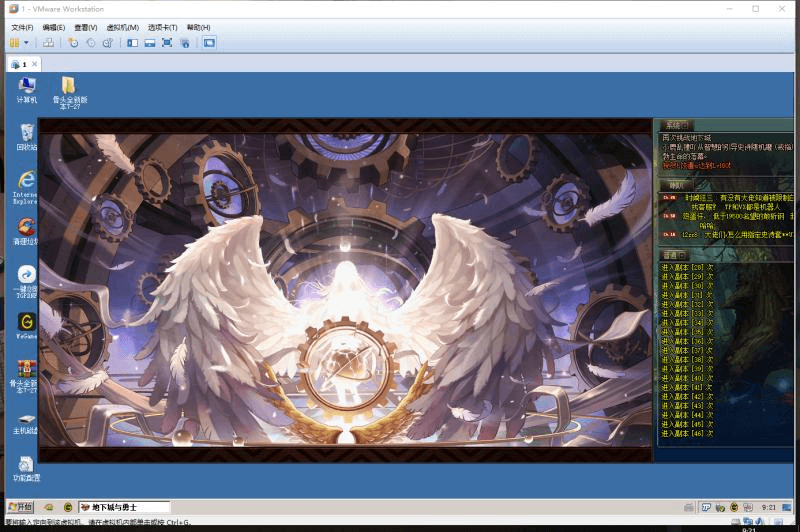Click the 系统 chat panel tab
This screenshot has height=532, width=800.
[676, 125]
